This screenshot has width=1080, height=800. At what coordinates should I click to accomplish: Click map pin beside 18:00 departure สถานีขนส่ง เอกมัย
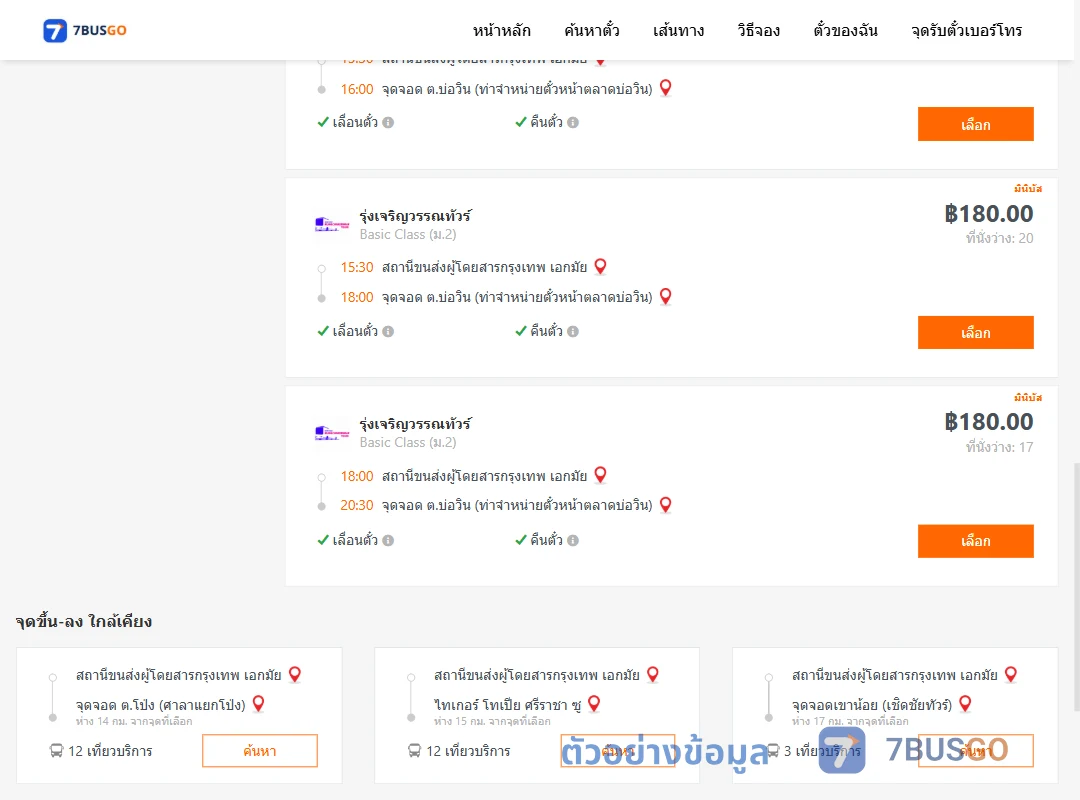click(600, 475)
